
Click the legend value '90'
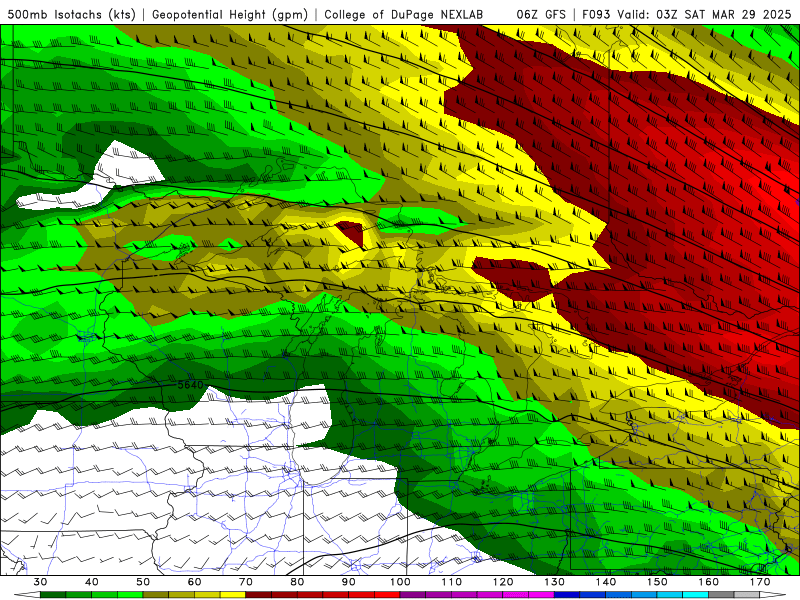pyautogui.click(x=348, y=582)
